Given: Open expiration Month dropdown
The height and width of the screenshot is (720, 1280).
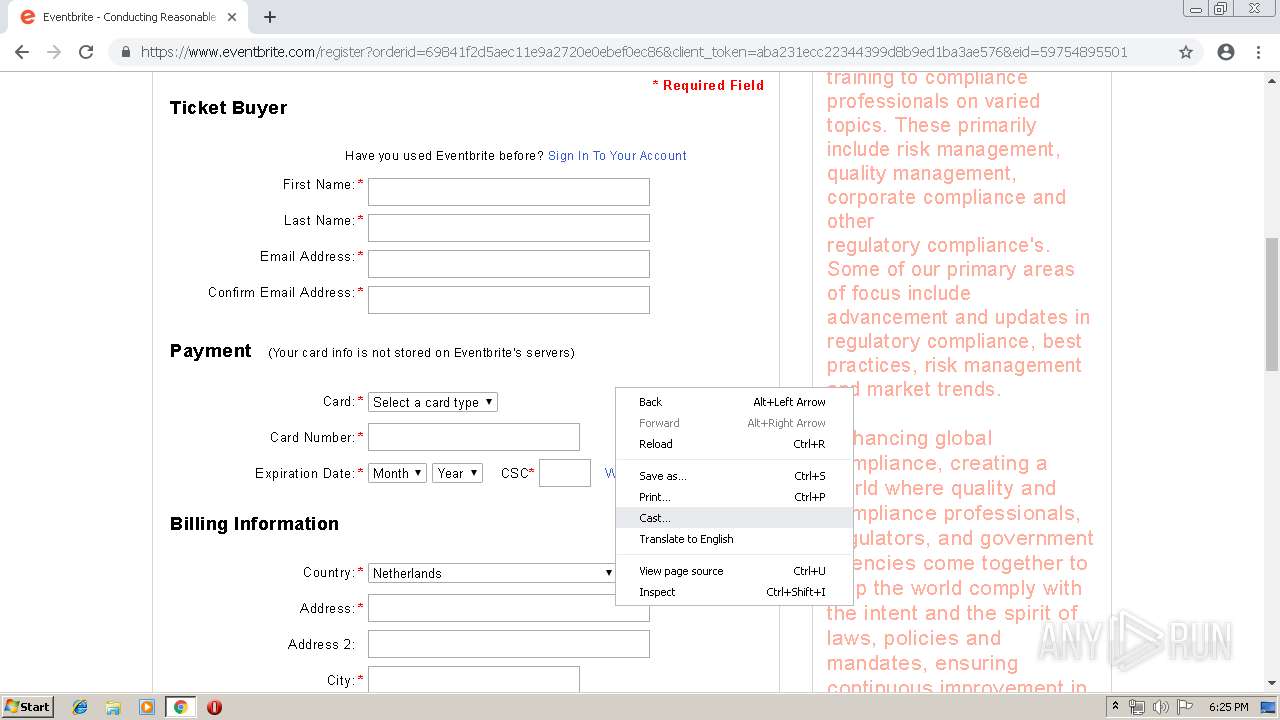Looking at the screenshot, I should click(398, 473).
